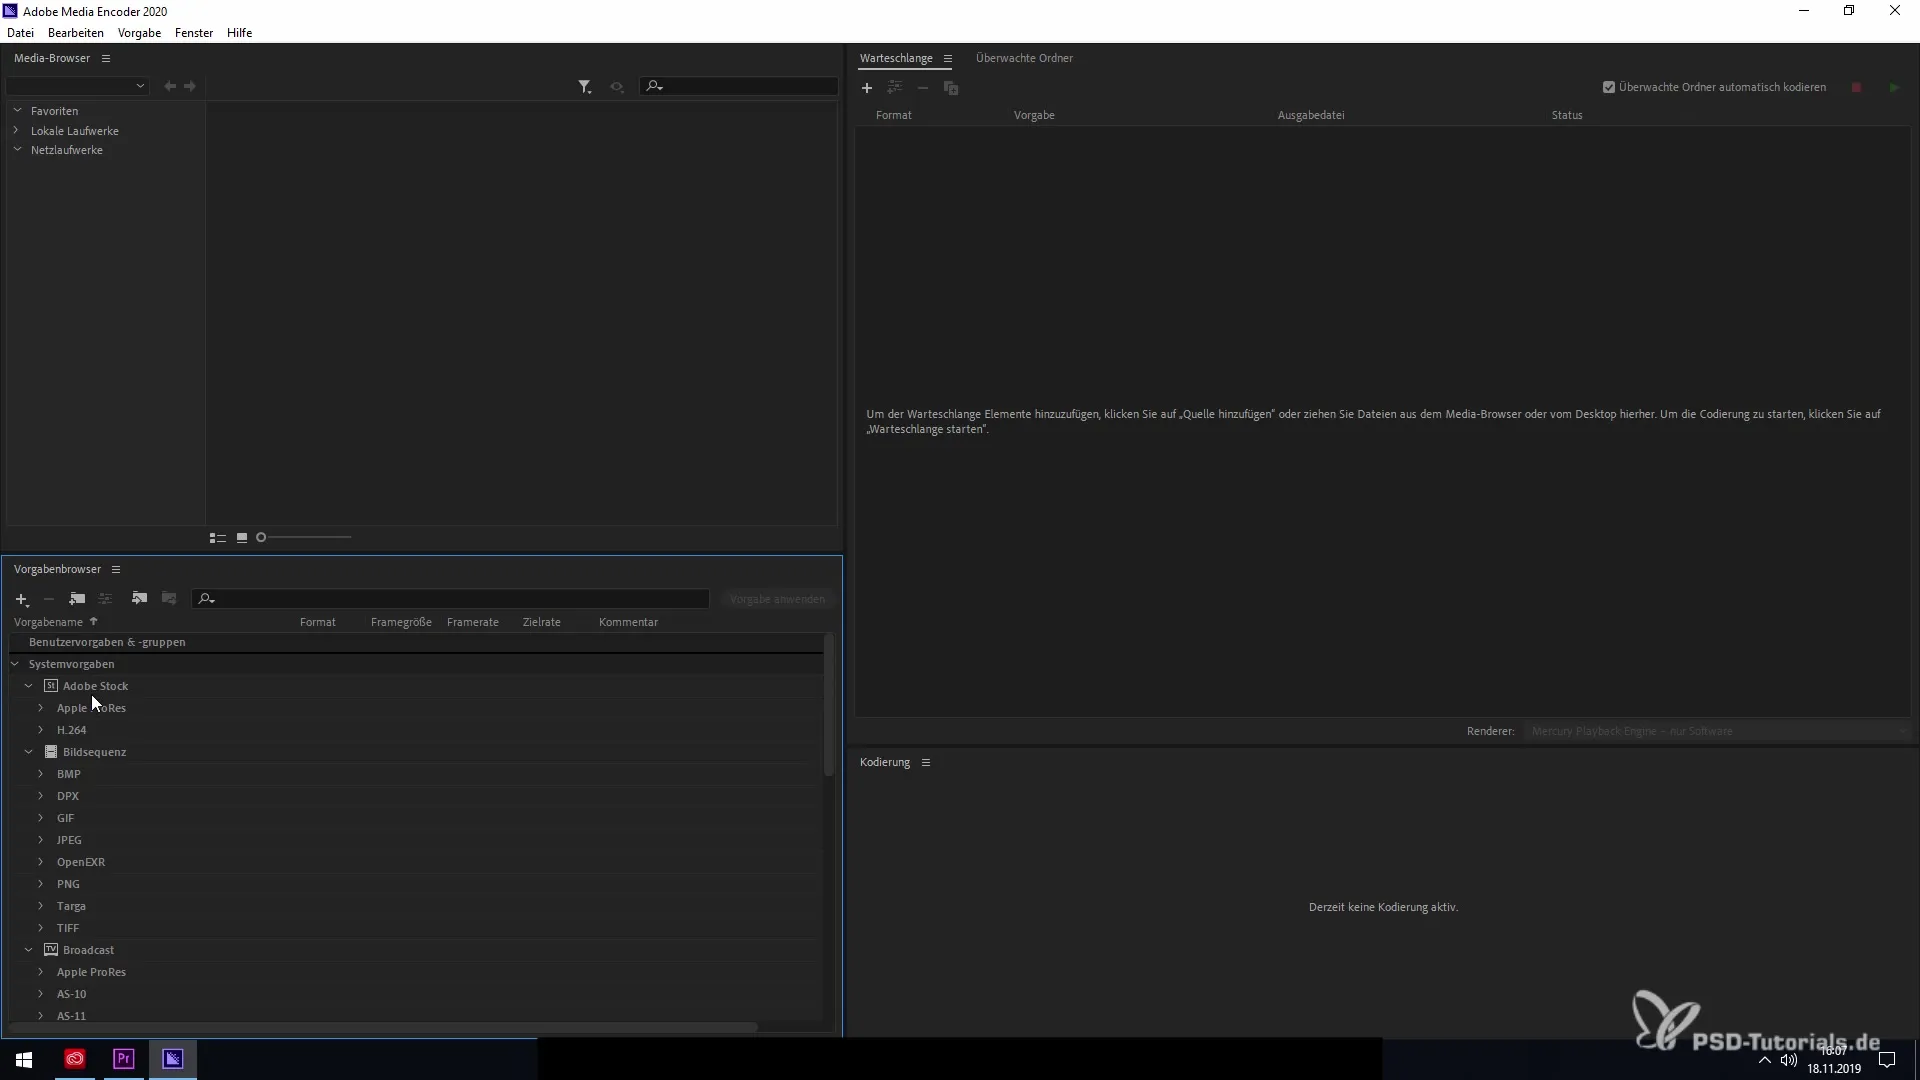Open the file type filter icon
Screen dimensions: 1920x1080
pos(585,87)
